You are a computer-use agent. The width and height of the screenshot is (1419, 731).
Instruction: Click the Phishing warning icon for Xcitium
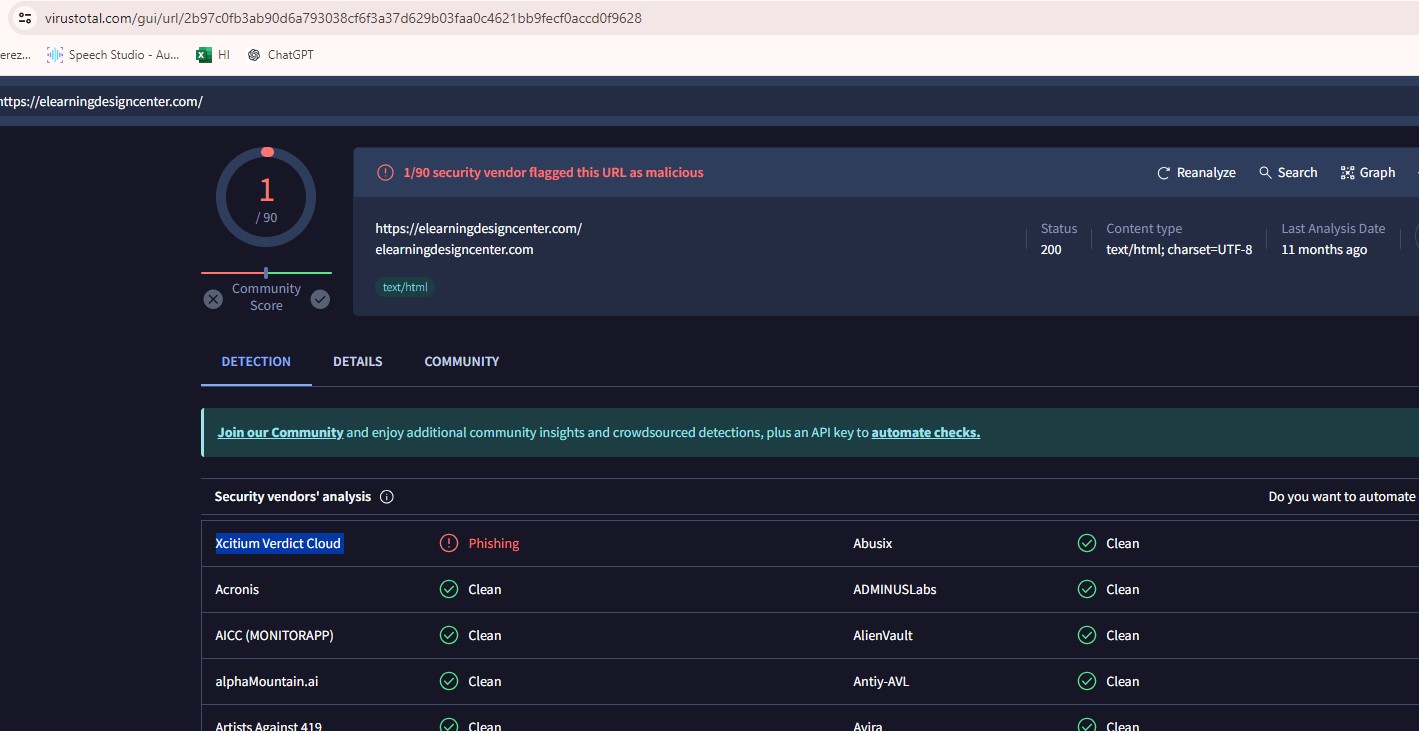coord(449,543)
